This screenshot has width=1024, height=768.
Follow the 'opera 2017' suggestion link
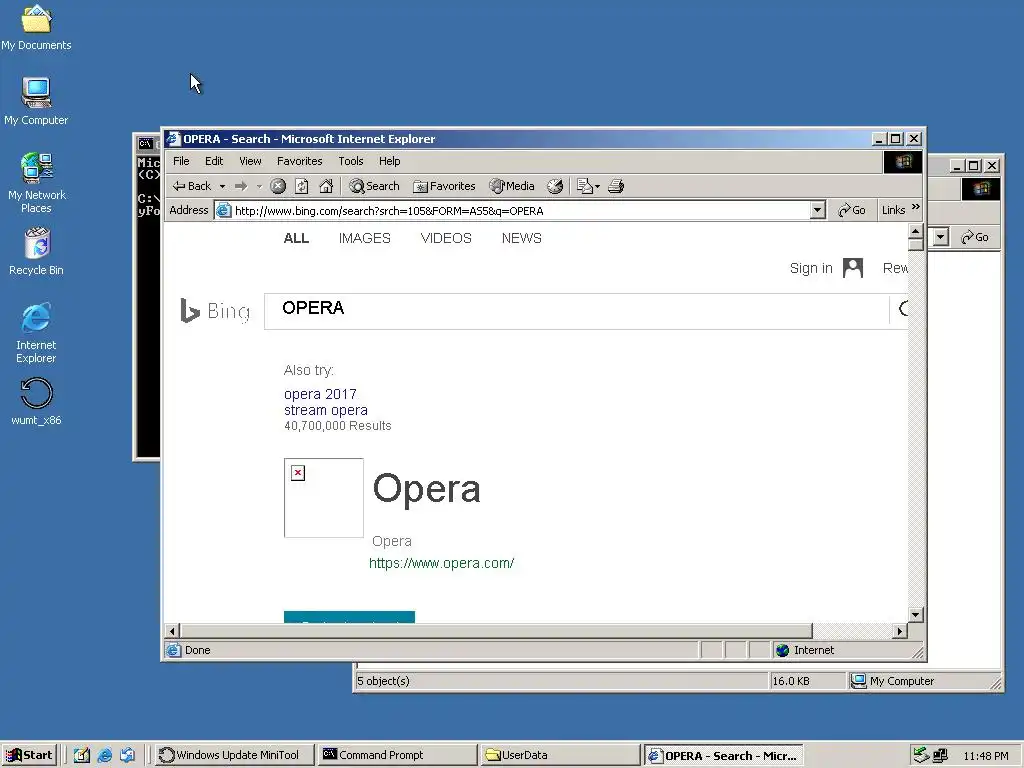pyautogui.click(x=320, y=394)
